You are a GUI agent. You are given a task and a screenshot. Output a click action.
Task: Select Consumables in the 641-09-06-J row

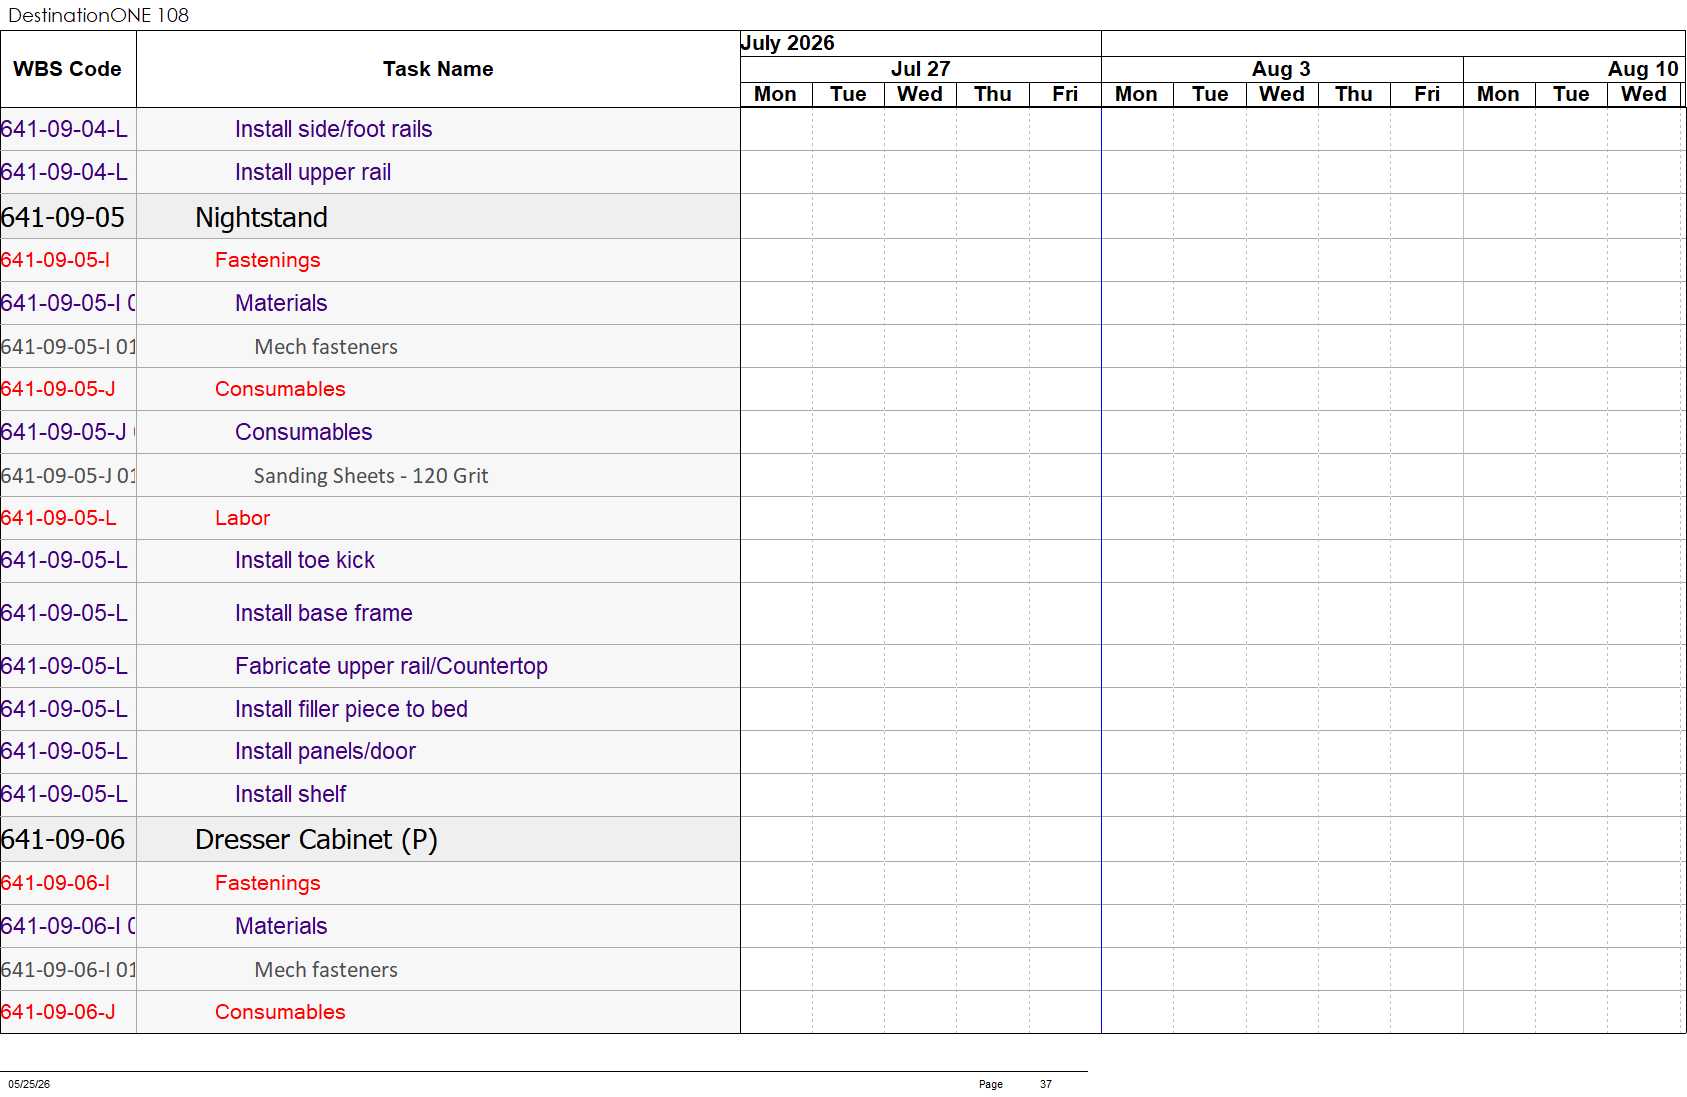pyautogui.click(x=280, y=1012)
